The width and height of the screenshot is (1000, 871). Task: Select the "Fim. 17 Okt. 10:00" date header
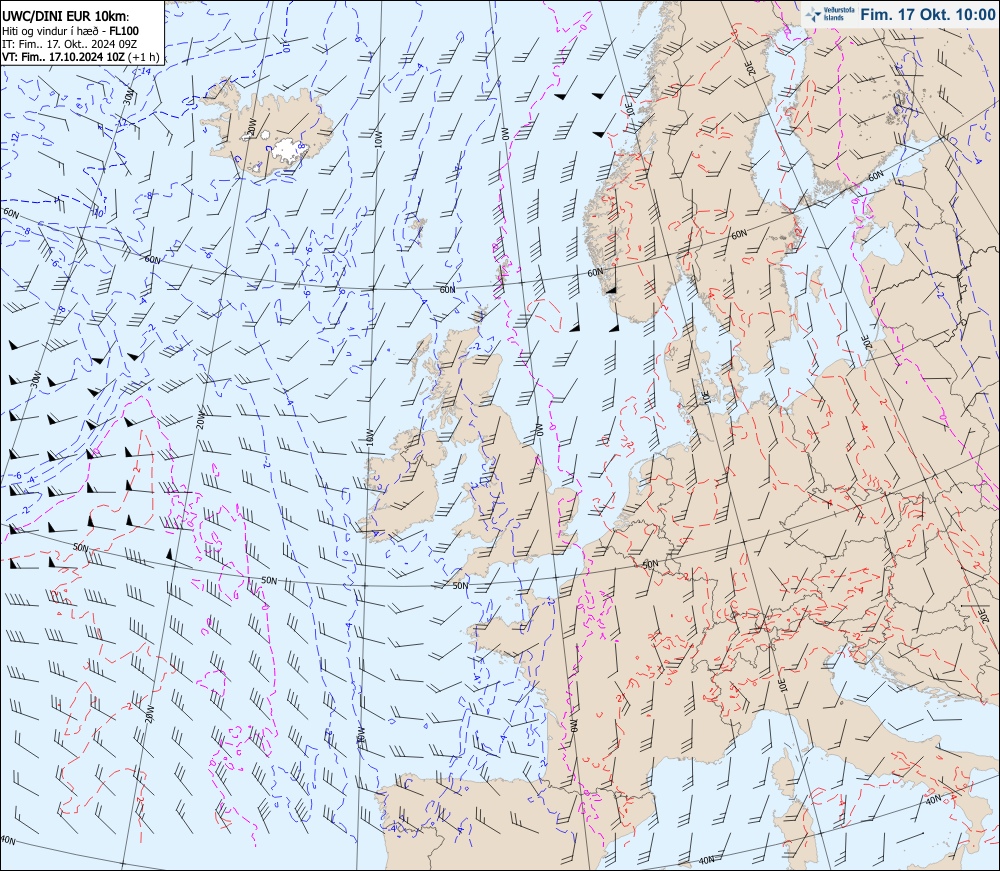tap(927, 15)
